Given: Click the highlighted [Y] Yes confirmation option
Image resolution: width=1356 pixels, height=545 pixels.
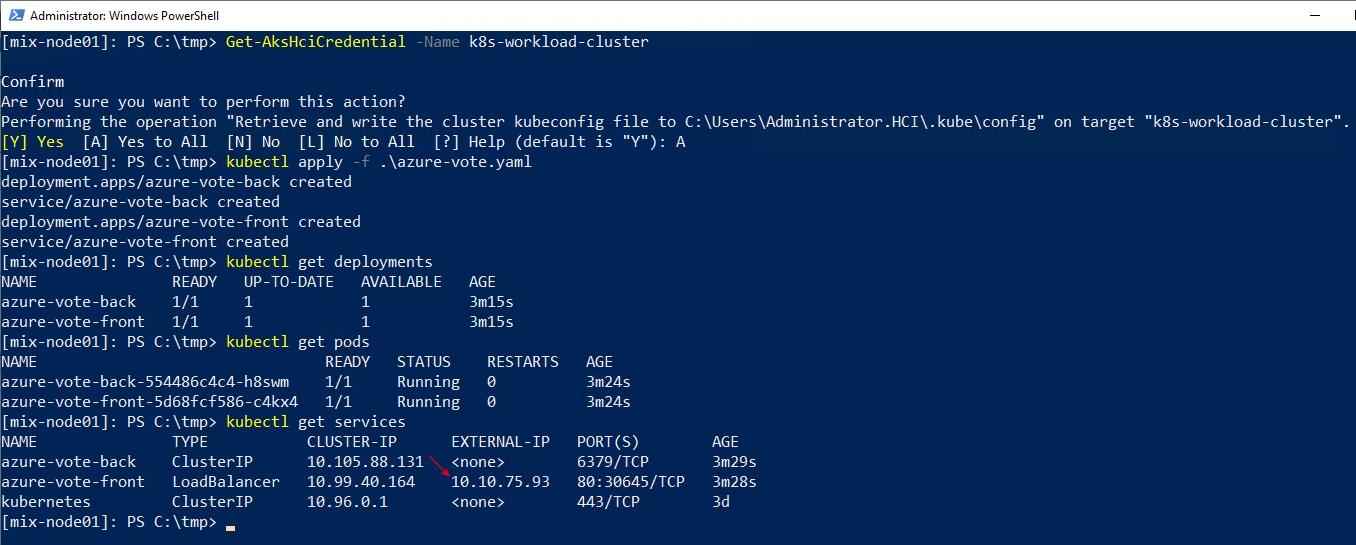Looking at the screenshot, I should [x=33, y=142].
